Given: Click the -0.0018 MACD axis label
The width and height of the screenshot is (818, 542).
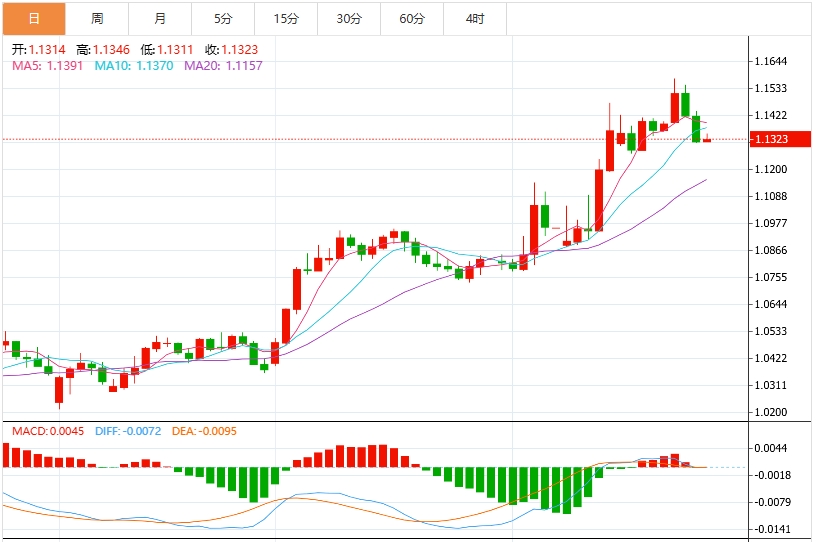Looking at the screenshot, I should tap(772, 475).
